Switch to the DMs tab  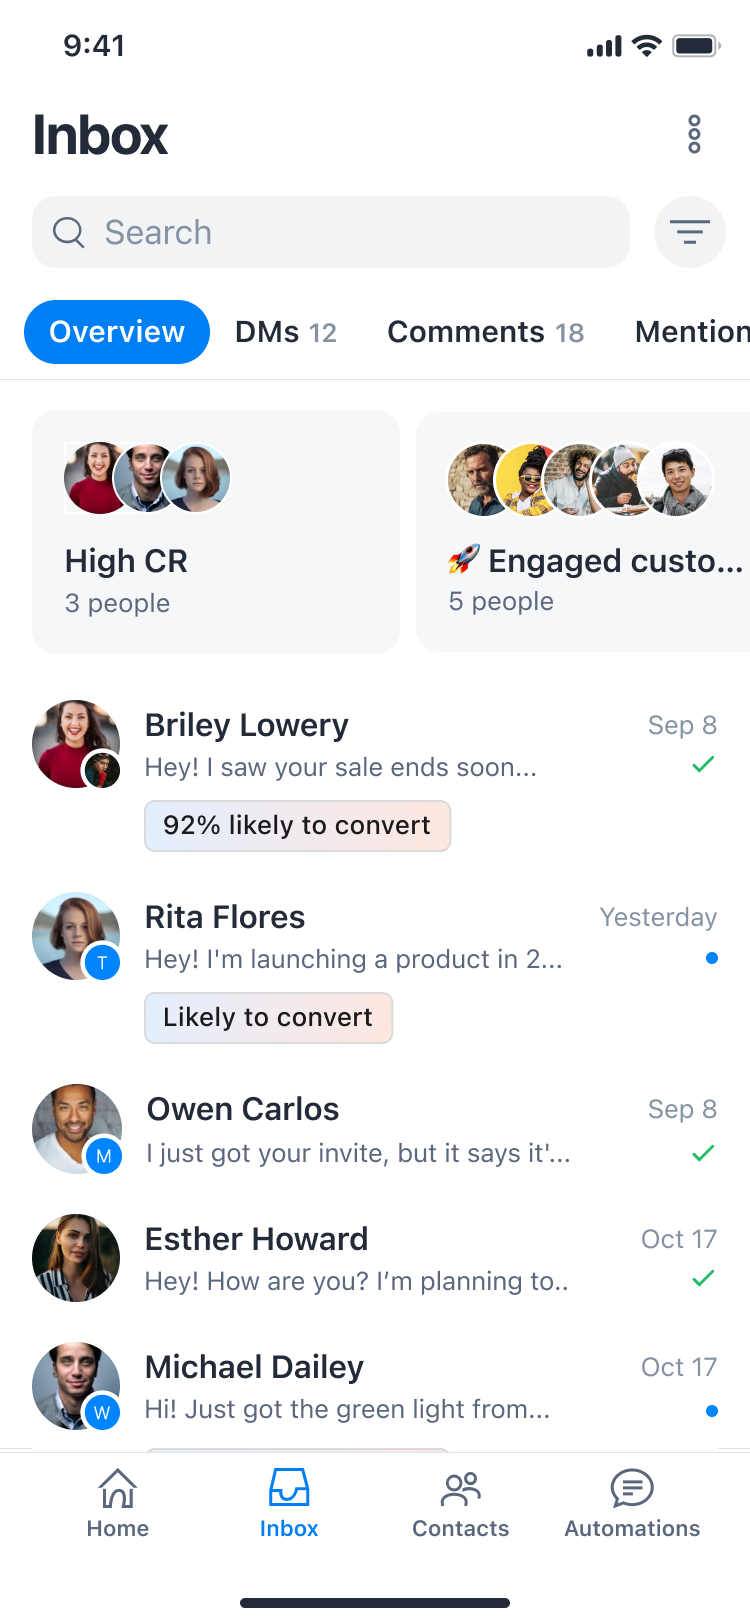point(285,332)
